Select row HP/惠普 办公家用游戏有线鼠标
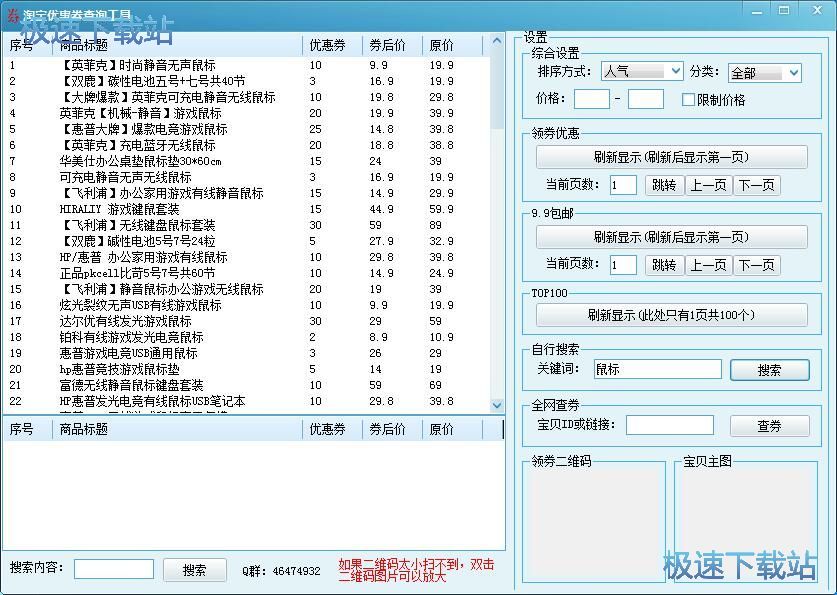This screenshot has height=595, width=837. coord(247,257)
